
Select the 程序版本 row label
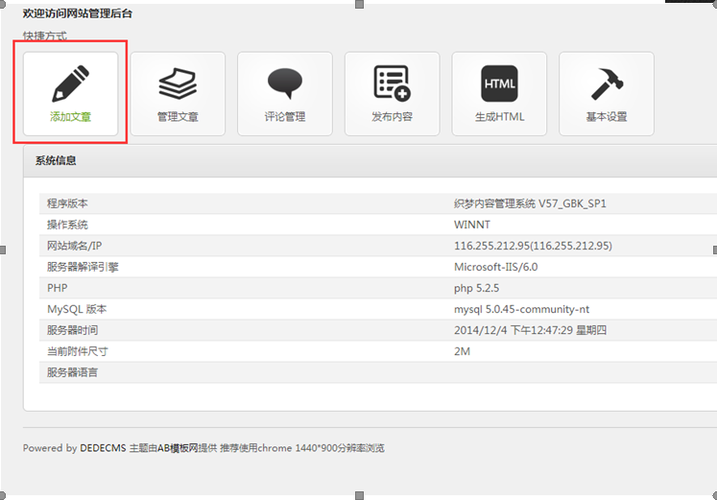67,204
